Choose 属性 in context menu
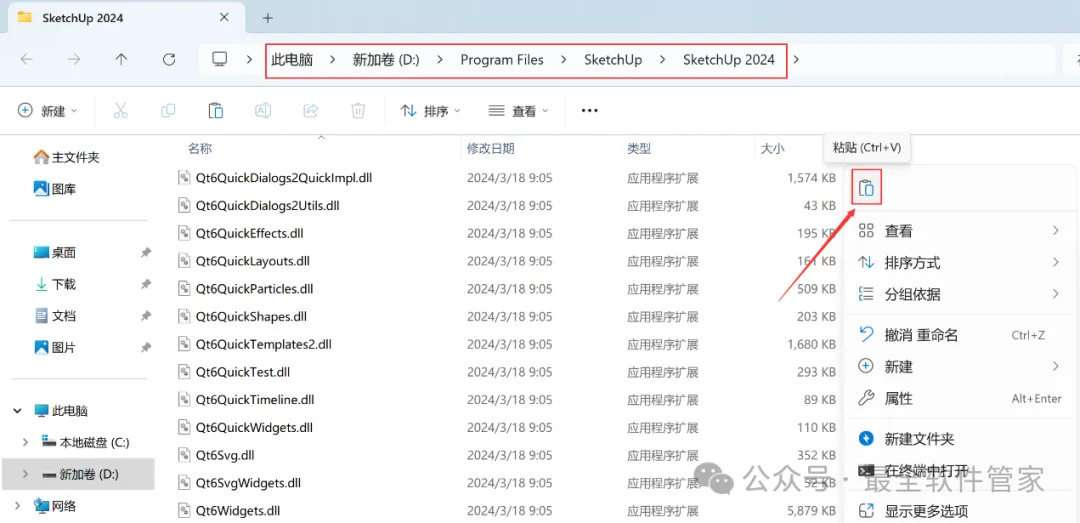This screenshot has width=1080, height=523. pos(958,398)
